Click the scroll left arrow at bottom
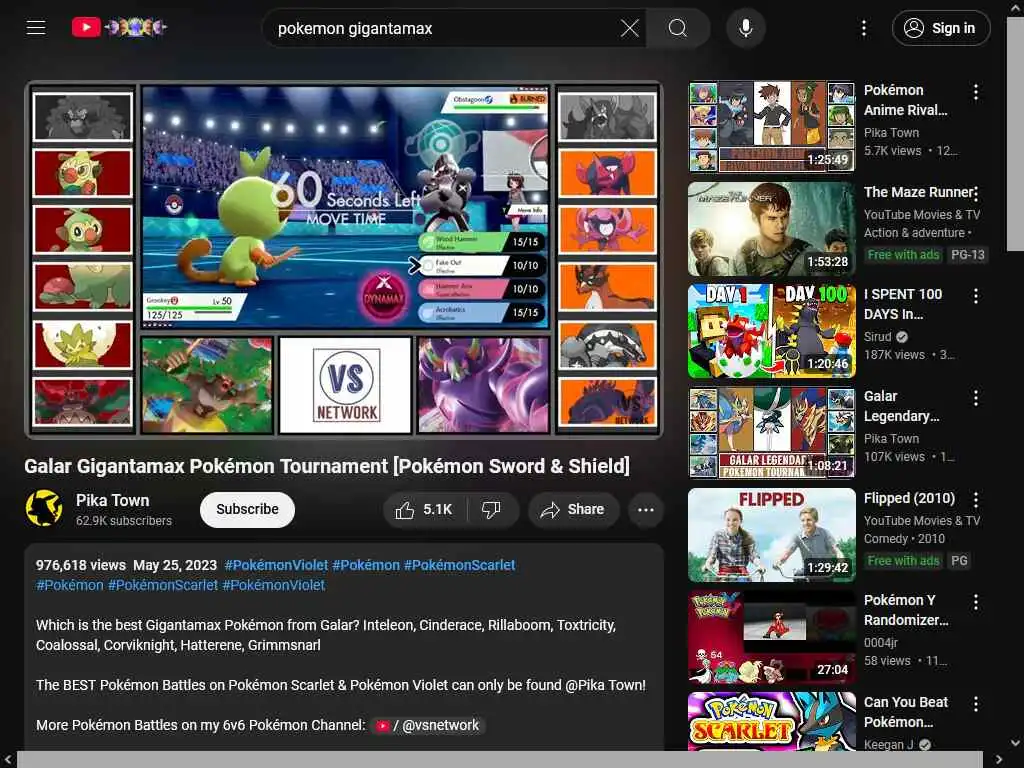Viewport: 1024px width, 768px height. coord(7,760)
